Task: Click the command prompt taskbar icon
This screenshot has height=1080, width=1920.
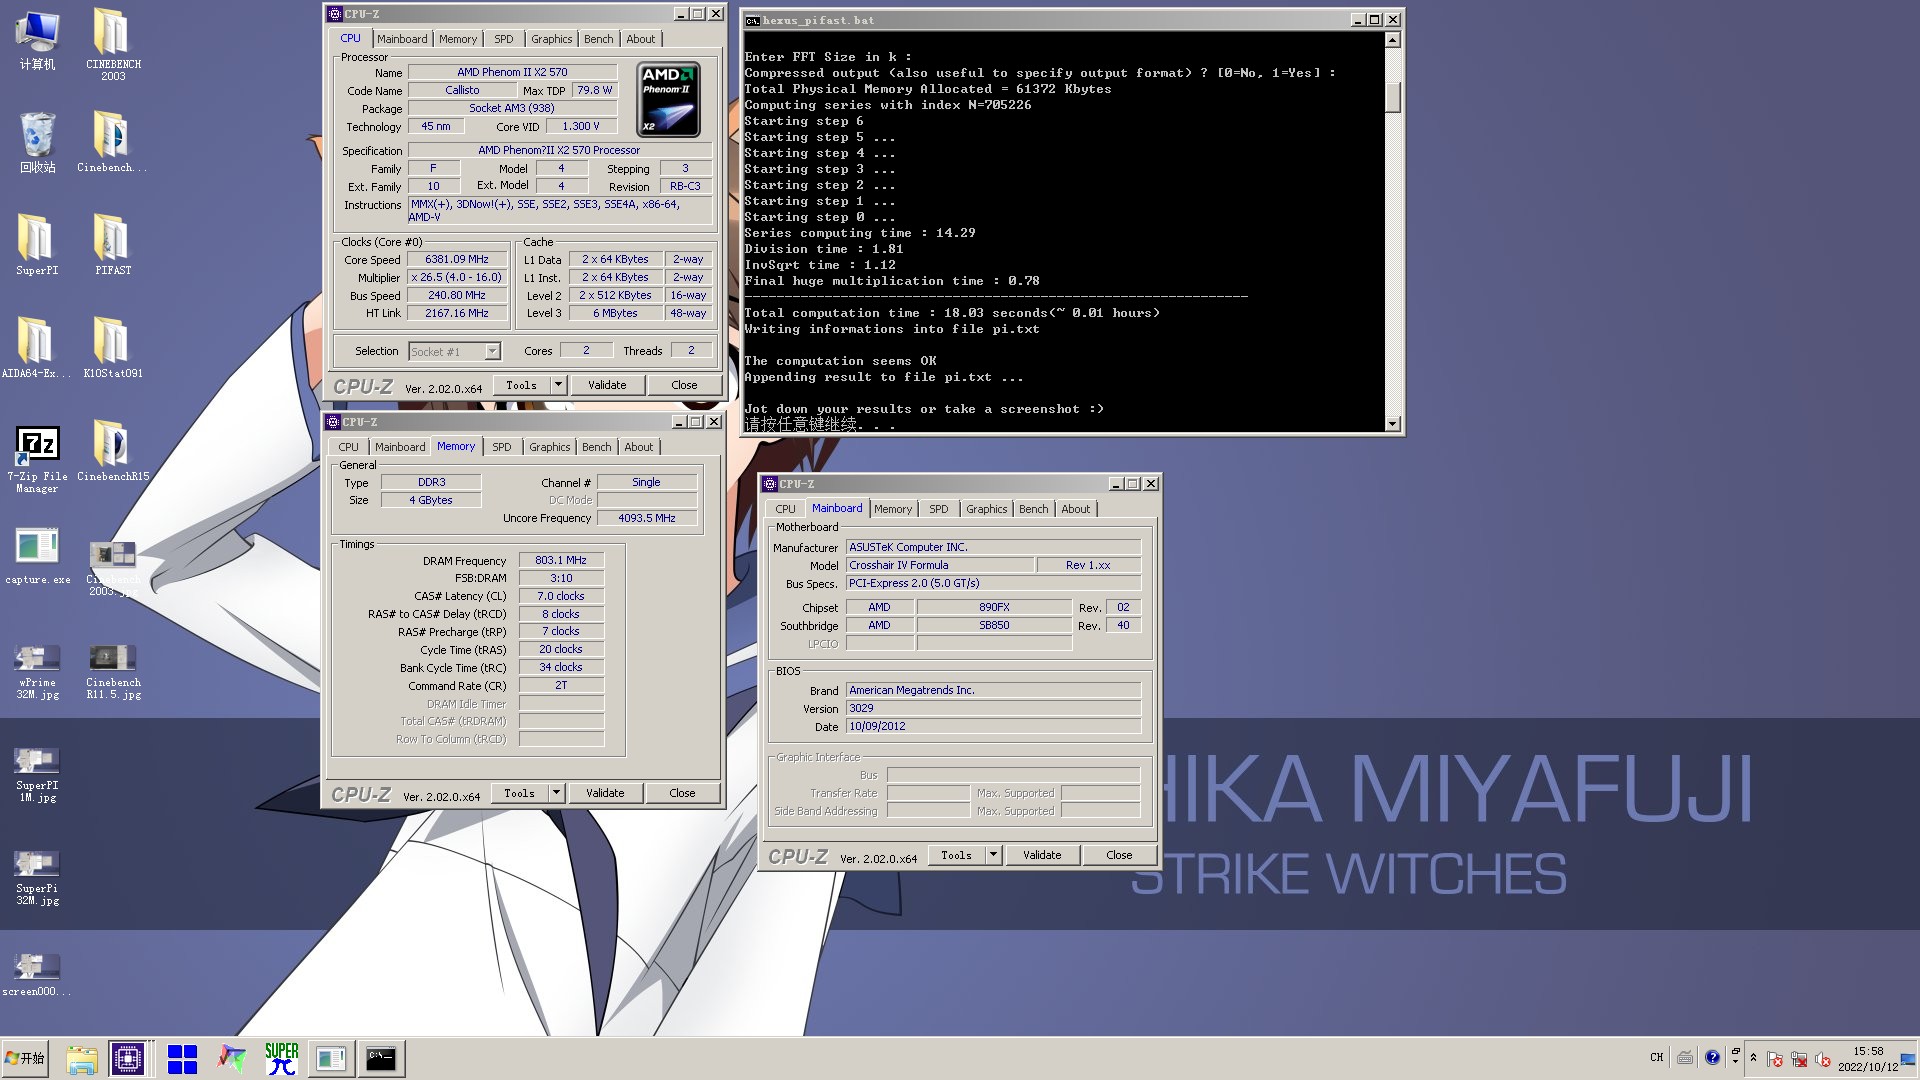Action: [381, 1059]
